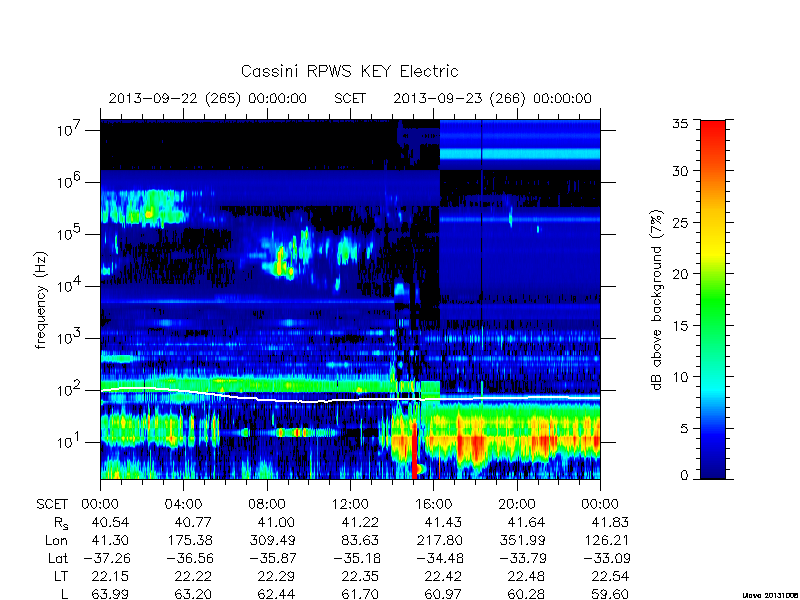The height and width of the screenshot is (600, 800).
Task: Click the SCET label above the plot
Action: click(x=350, y=98)
